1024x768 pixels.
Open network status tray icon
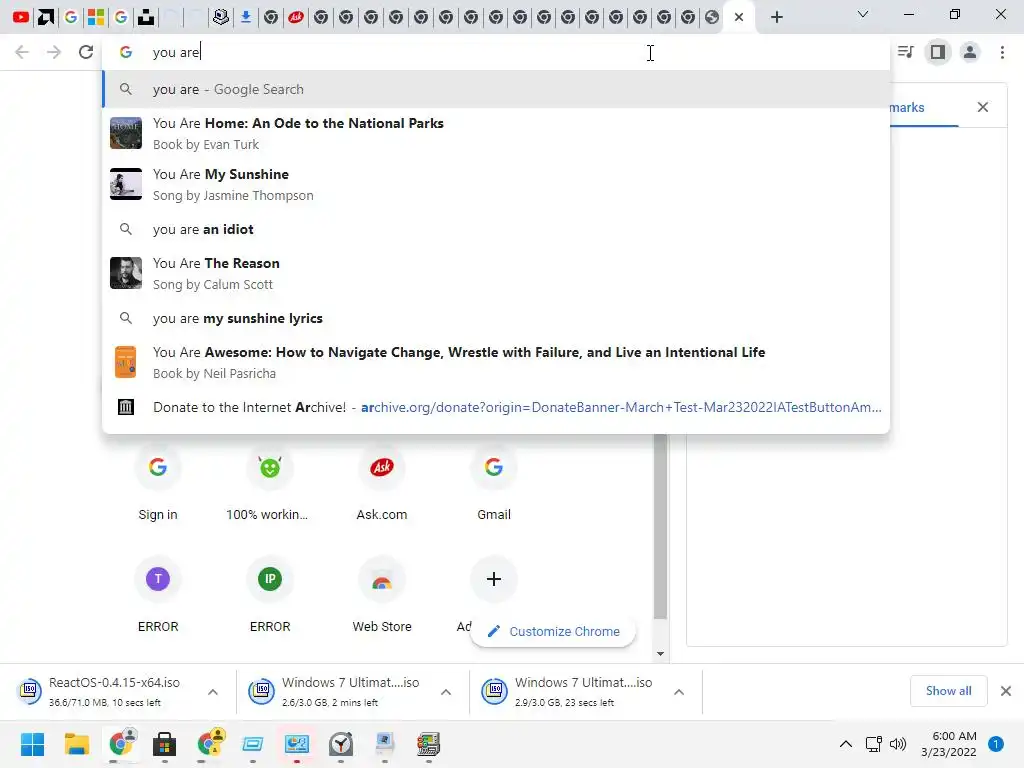point(873,744)
